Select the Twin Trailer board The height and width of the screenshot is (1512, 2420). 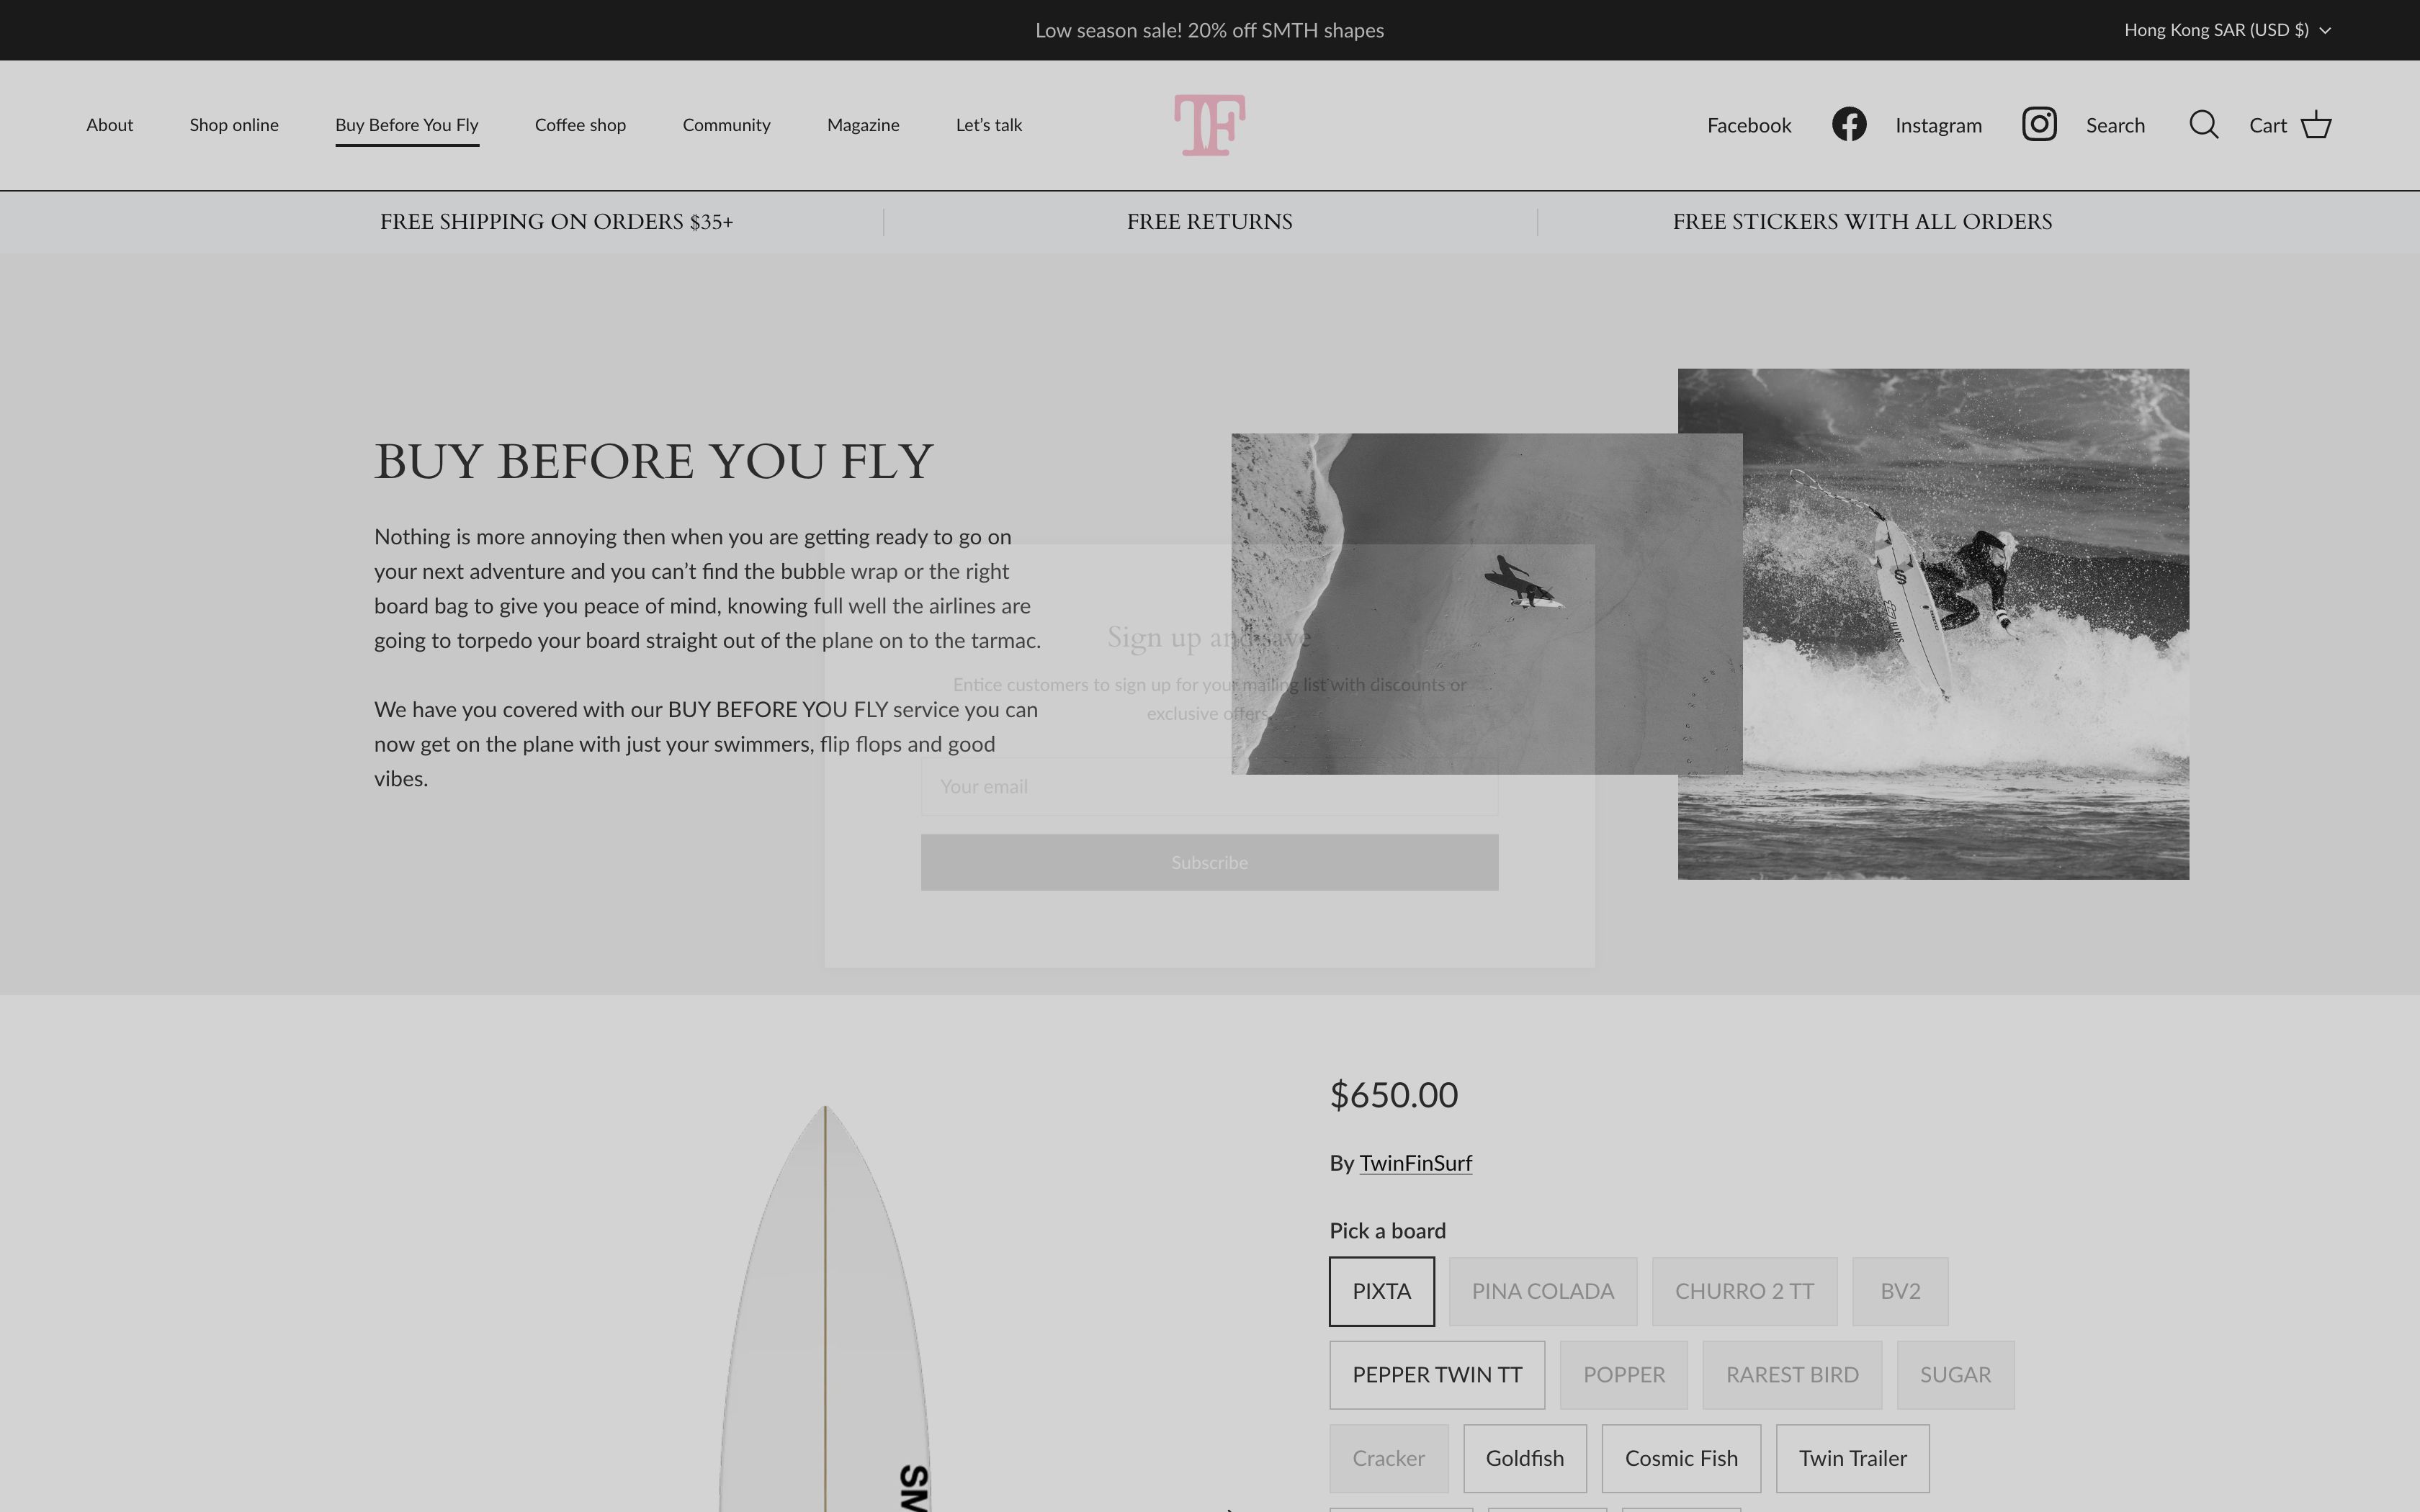[1851, 1457]
